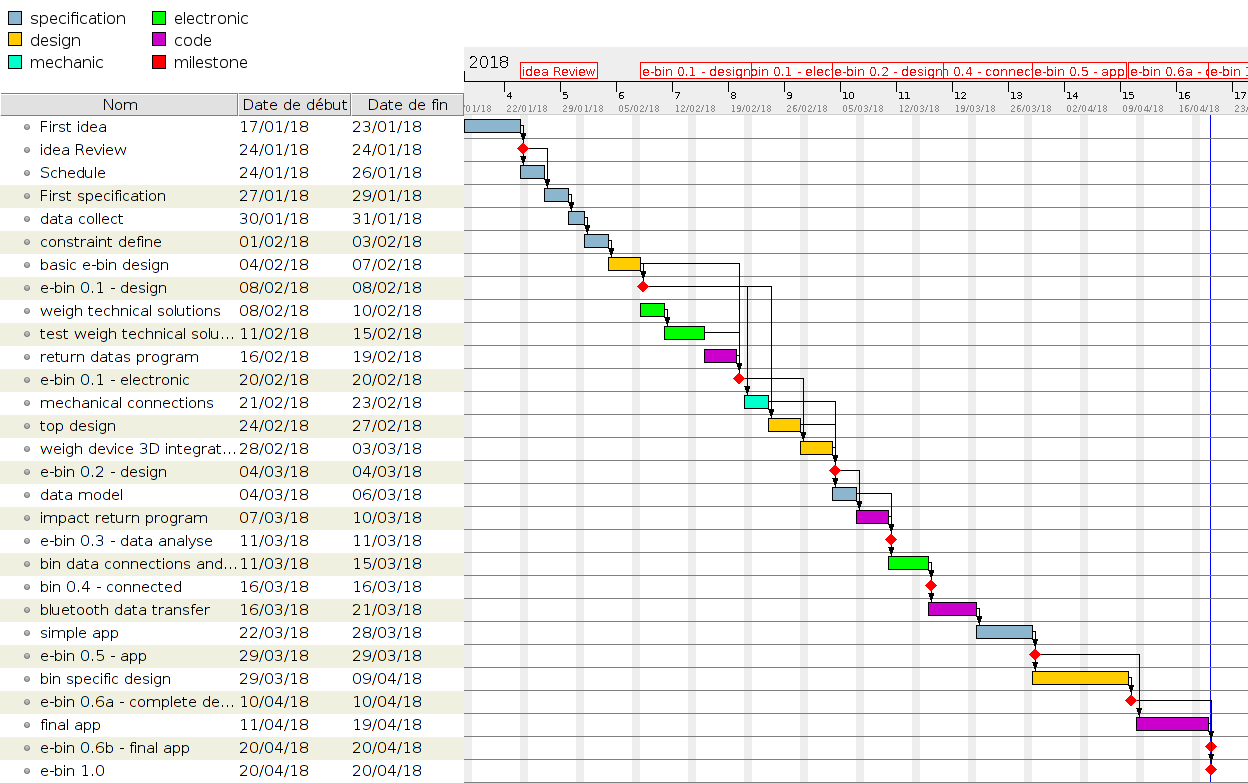Select the First specification task row
Viewport: 1248px width, 783px height.
point(232,196)
